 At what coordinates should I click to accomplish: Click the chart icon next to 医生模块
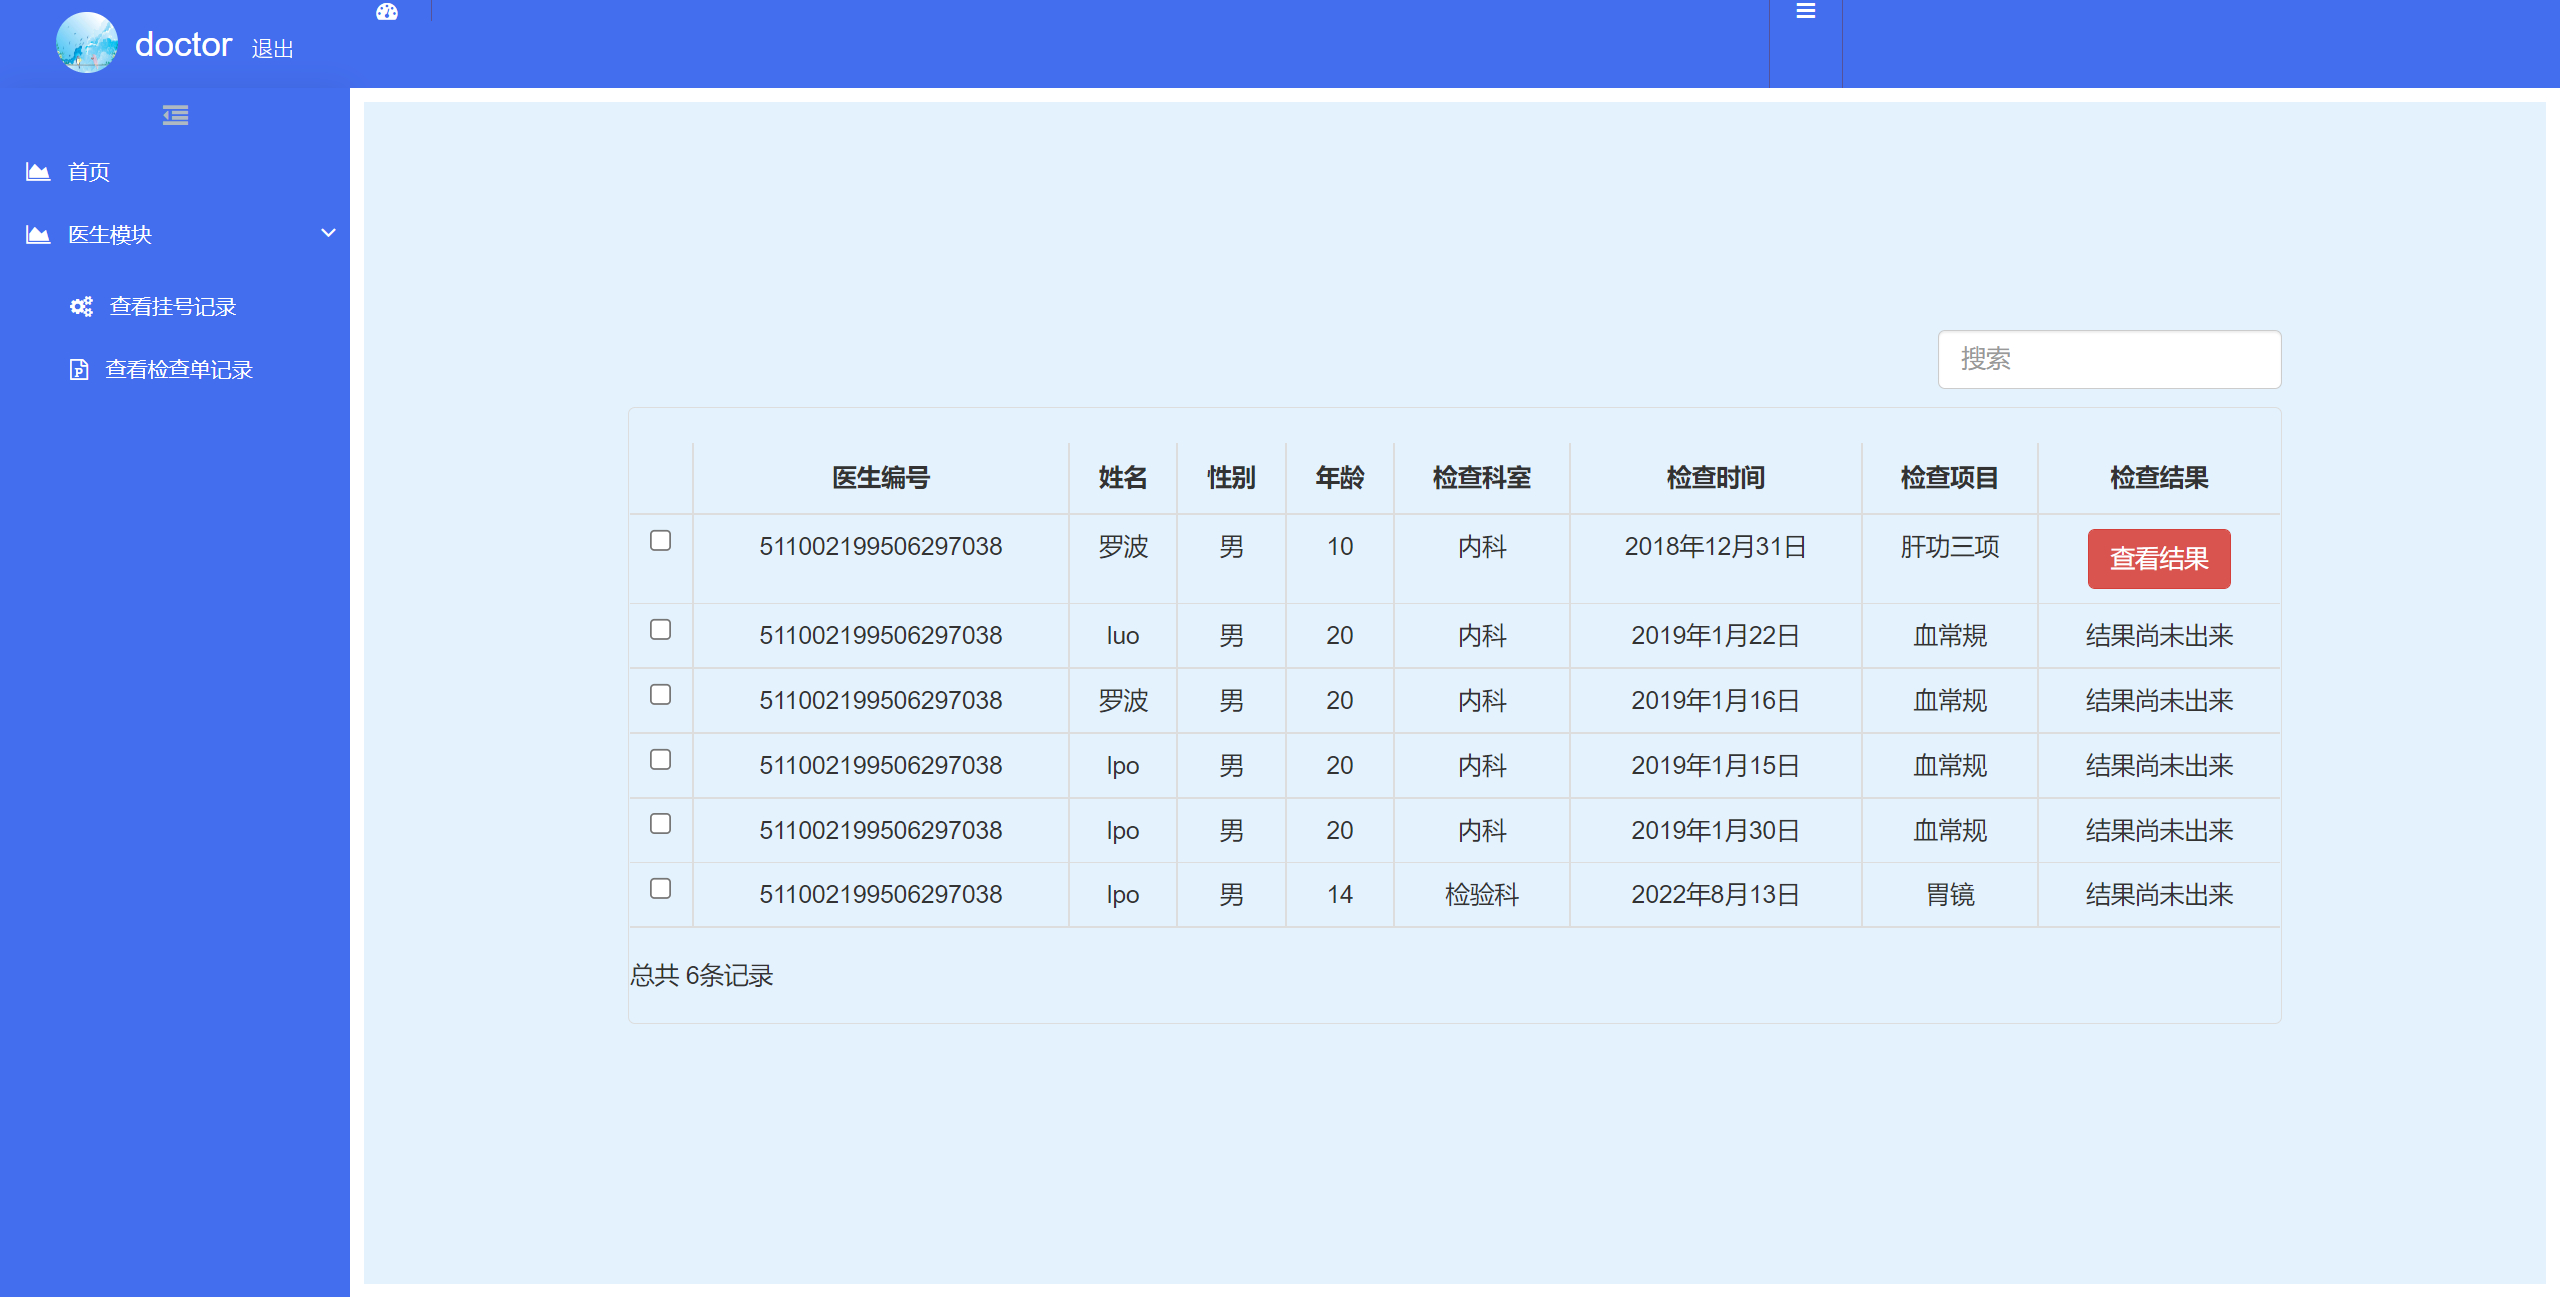pyautogui.click(x=37, y=233)
